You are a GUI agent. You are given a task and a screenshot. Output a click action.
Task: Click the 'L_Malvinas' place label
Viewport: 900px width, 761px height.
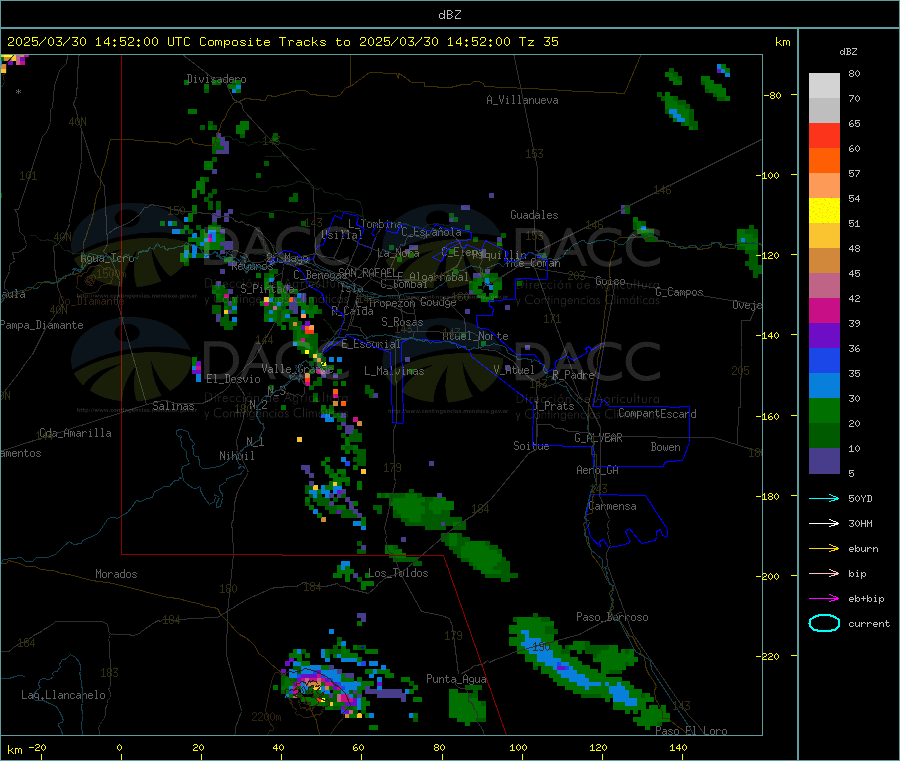click(x=394, y=371)
